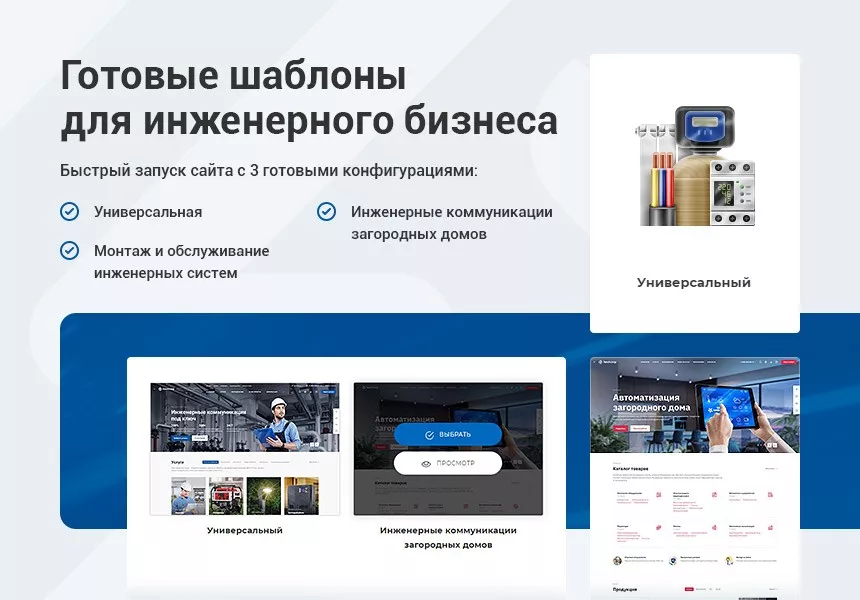The image size is (860, 600).
Task: Check the Инженерные коммуникации загородных домов option
Action: [x=325, y=212]
